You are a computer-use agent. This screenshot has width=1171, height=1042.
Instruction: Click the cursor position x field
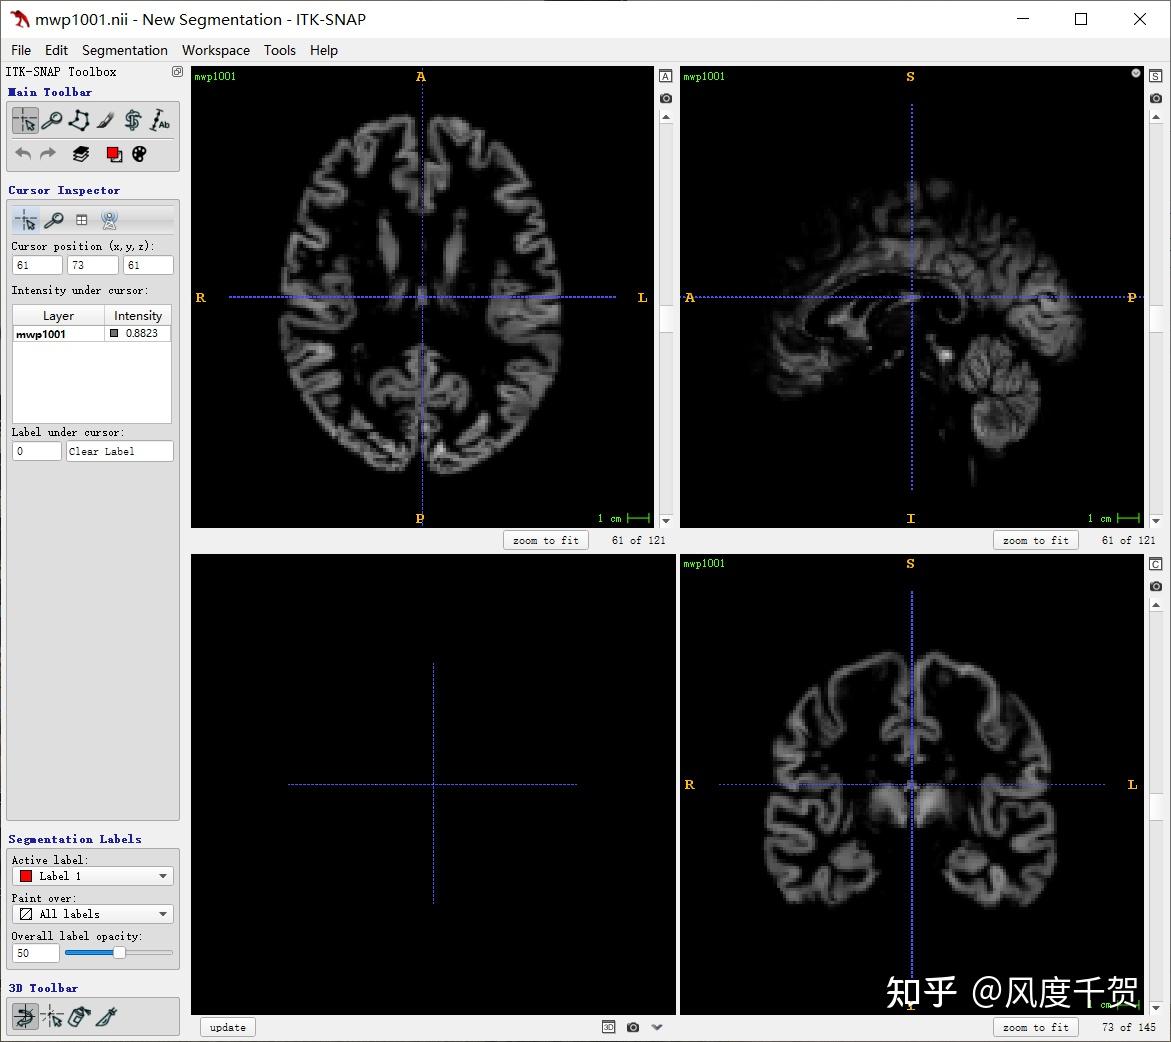point(37,265)
